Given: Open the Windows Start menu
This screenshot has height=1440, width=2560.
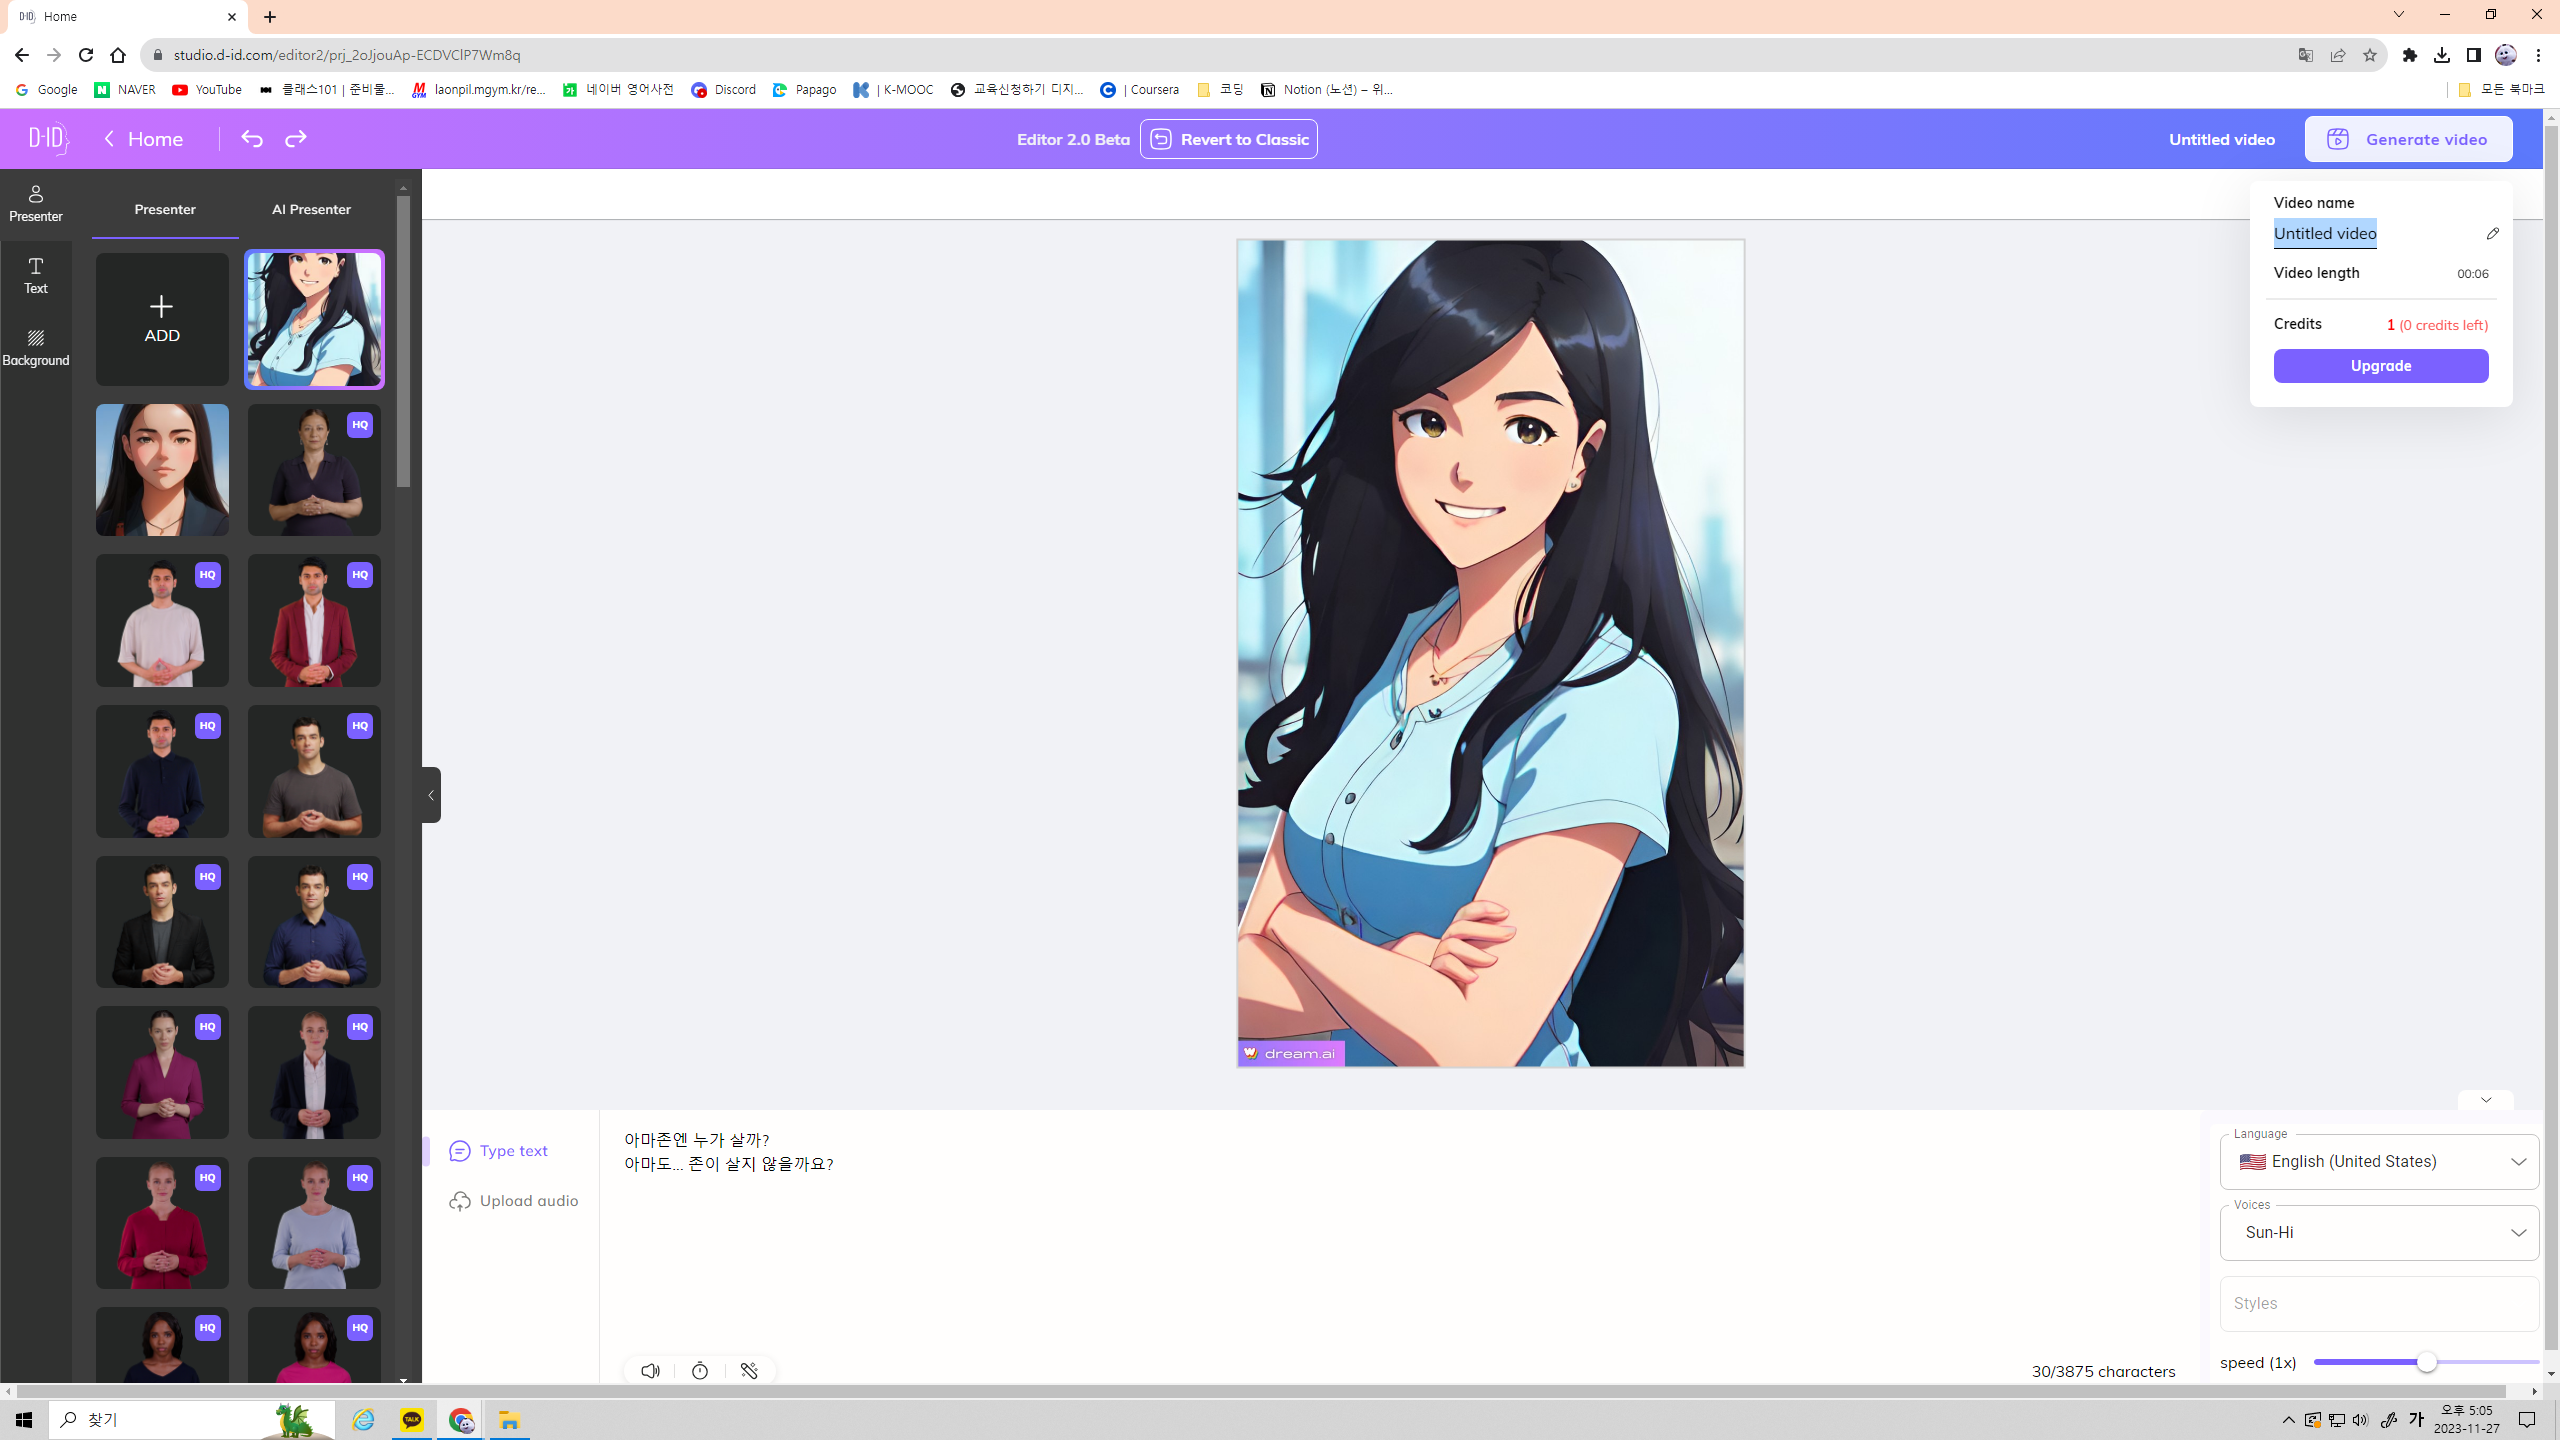Looking at the screenshot, I should click(x=24, y=1420).
